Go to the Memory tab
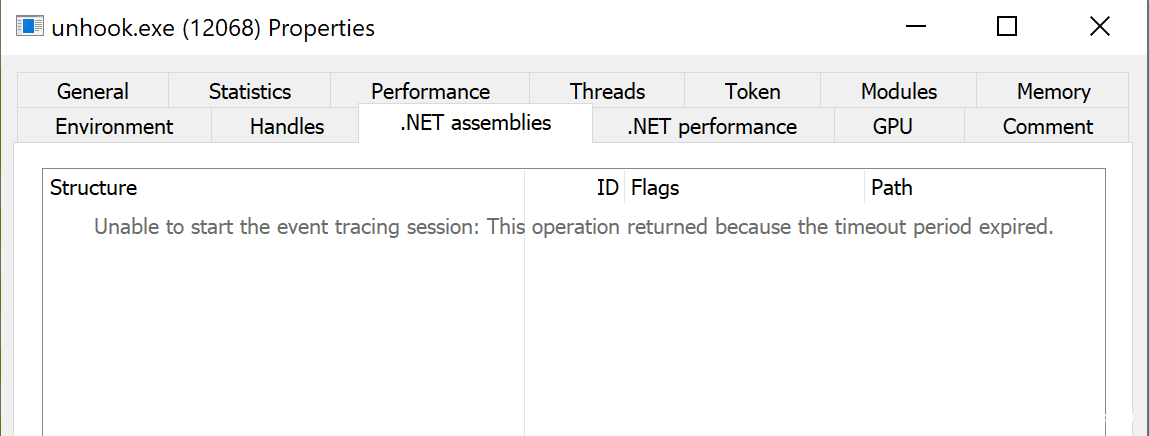Screen dimensions: 1150x436 [x=1053, y=91]
